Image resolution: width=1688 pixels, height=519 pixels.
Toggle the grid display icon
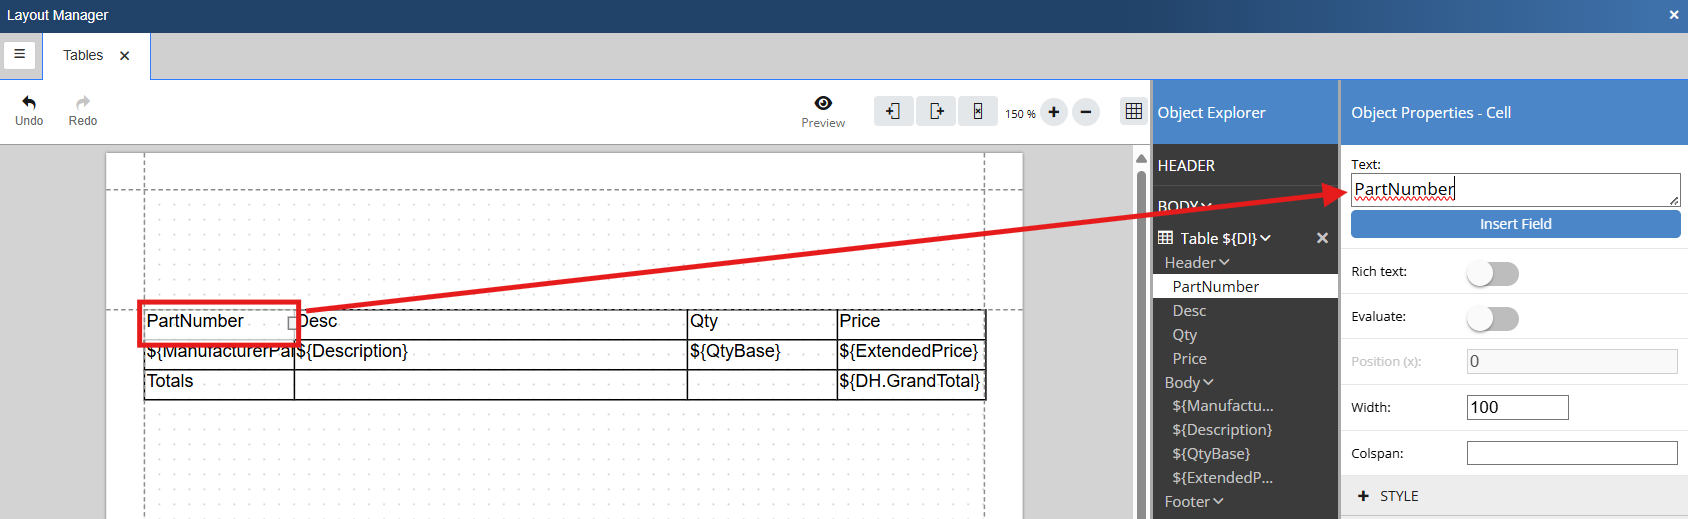[x=1133, y=111]
